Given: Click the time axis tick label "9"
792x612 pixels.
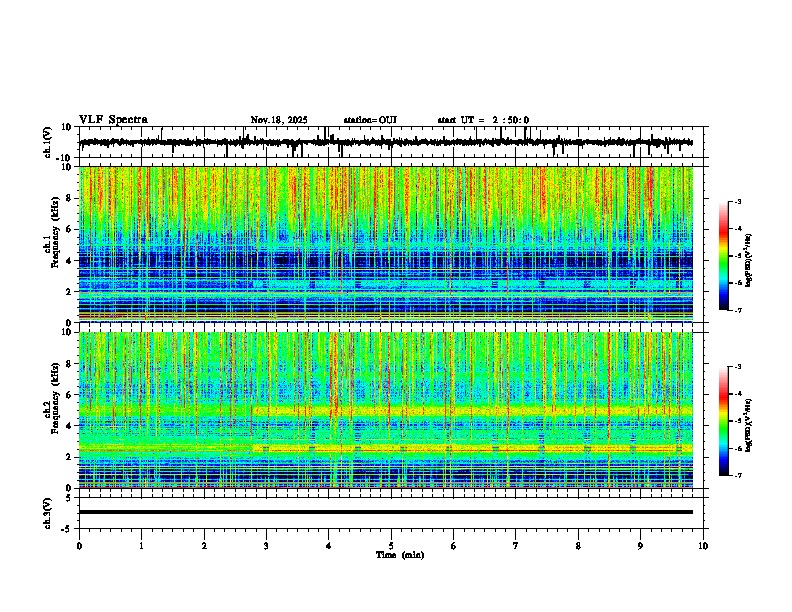Looking at the screenshot, I should point(640,546).
